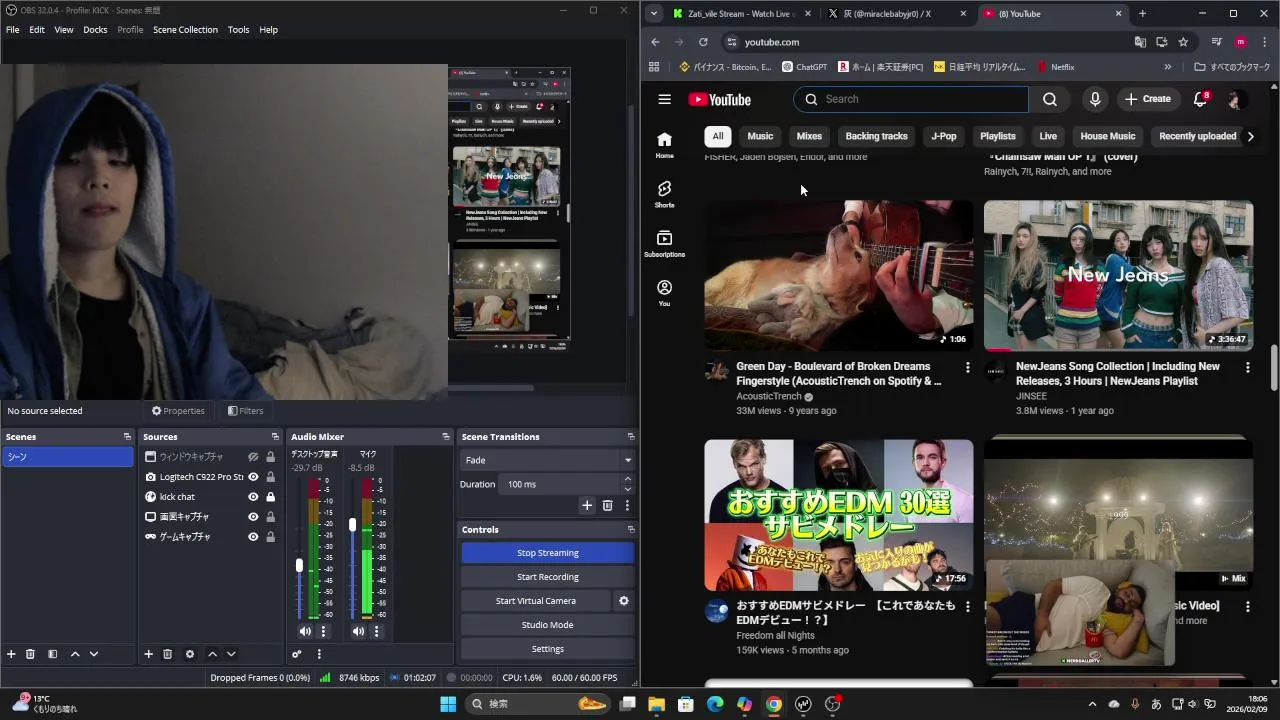Image resolution: width=1280 pixels, height=720 pixels.
Task: Open source properties gear in Sources toolbar
Action: click(x=189, y=654)
